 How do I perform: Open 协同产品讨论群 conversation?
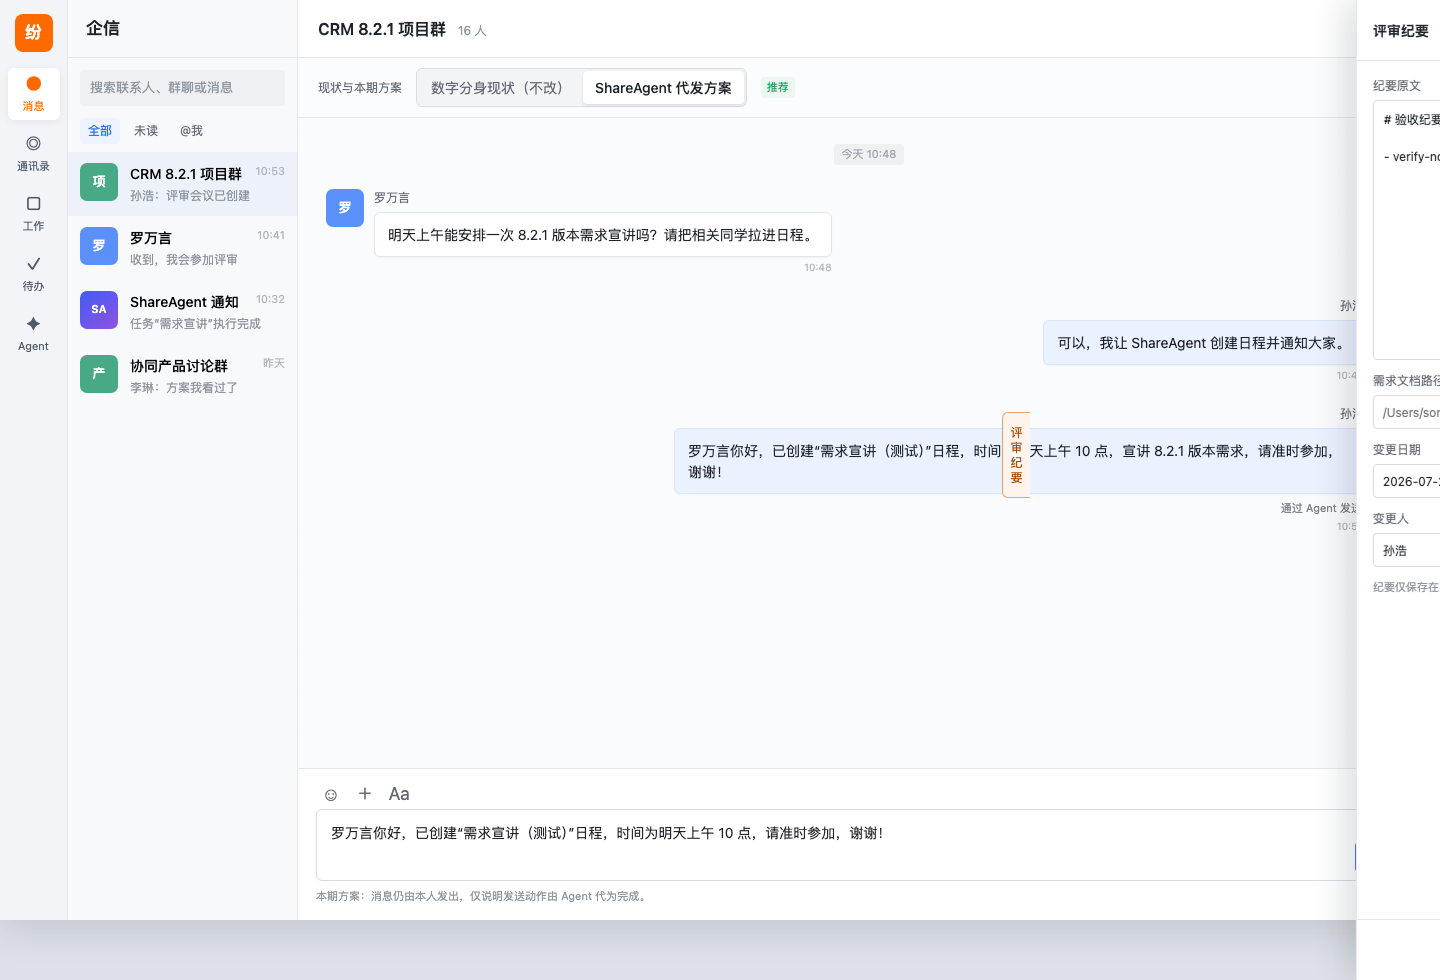182,376
